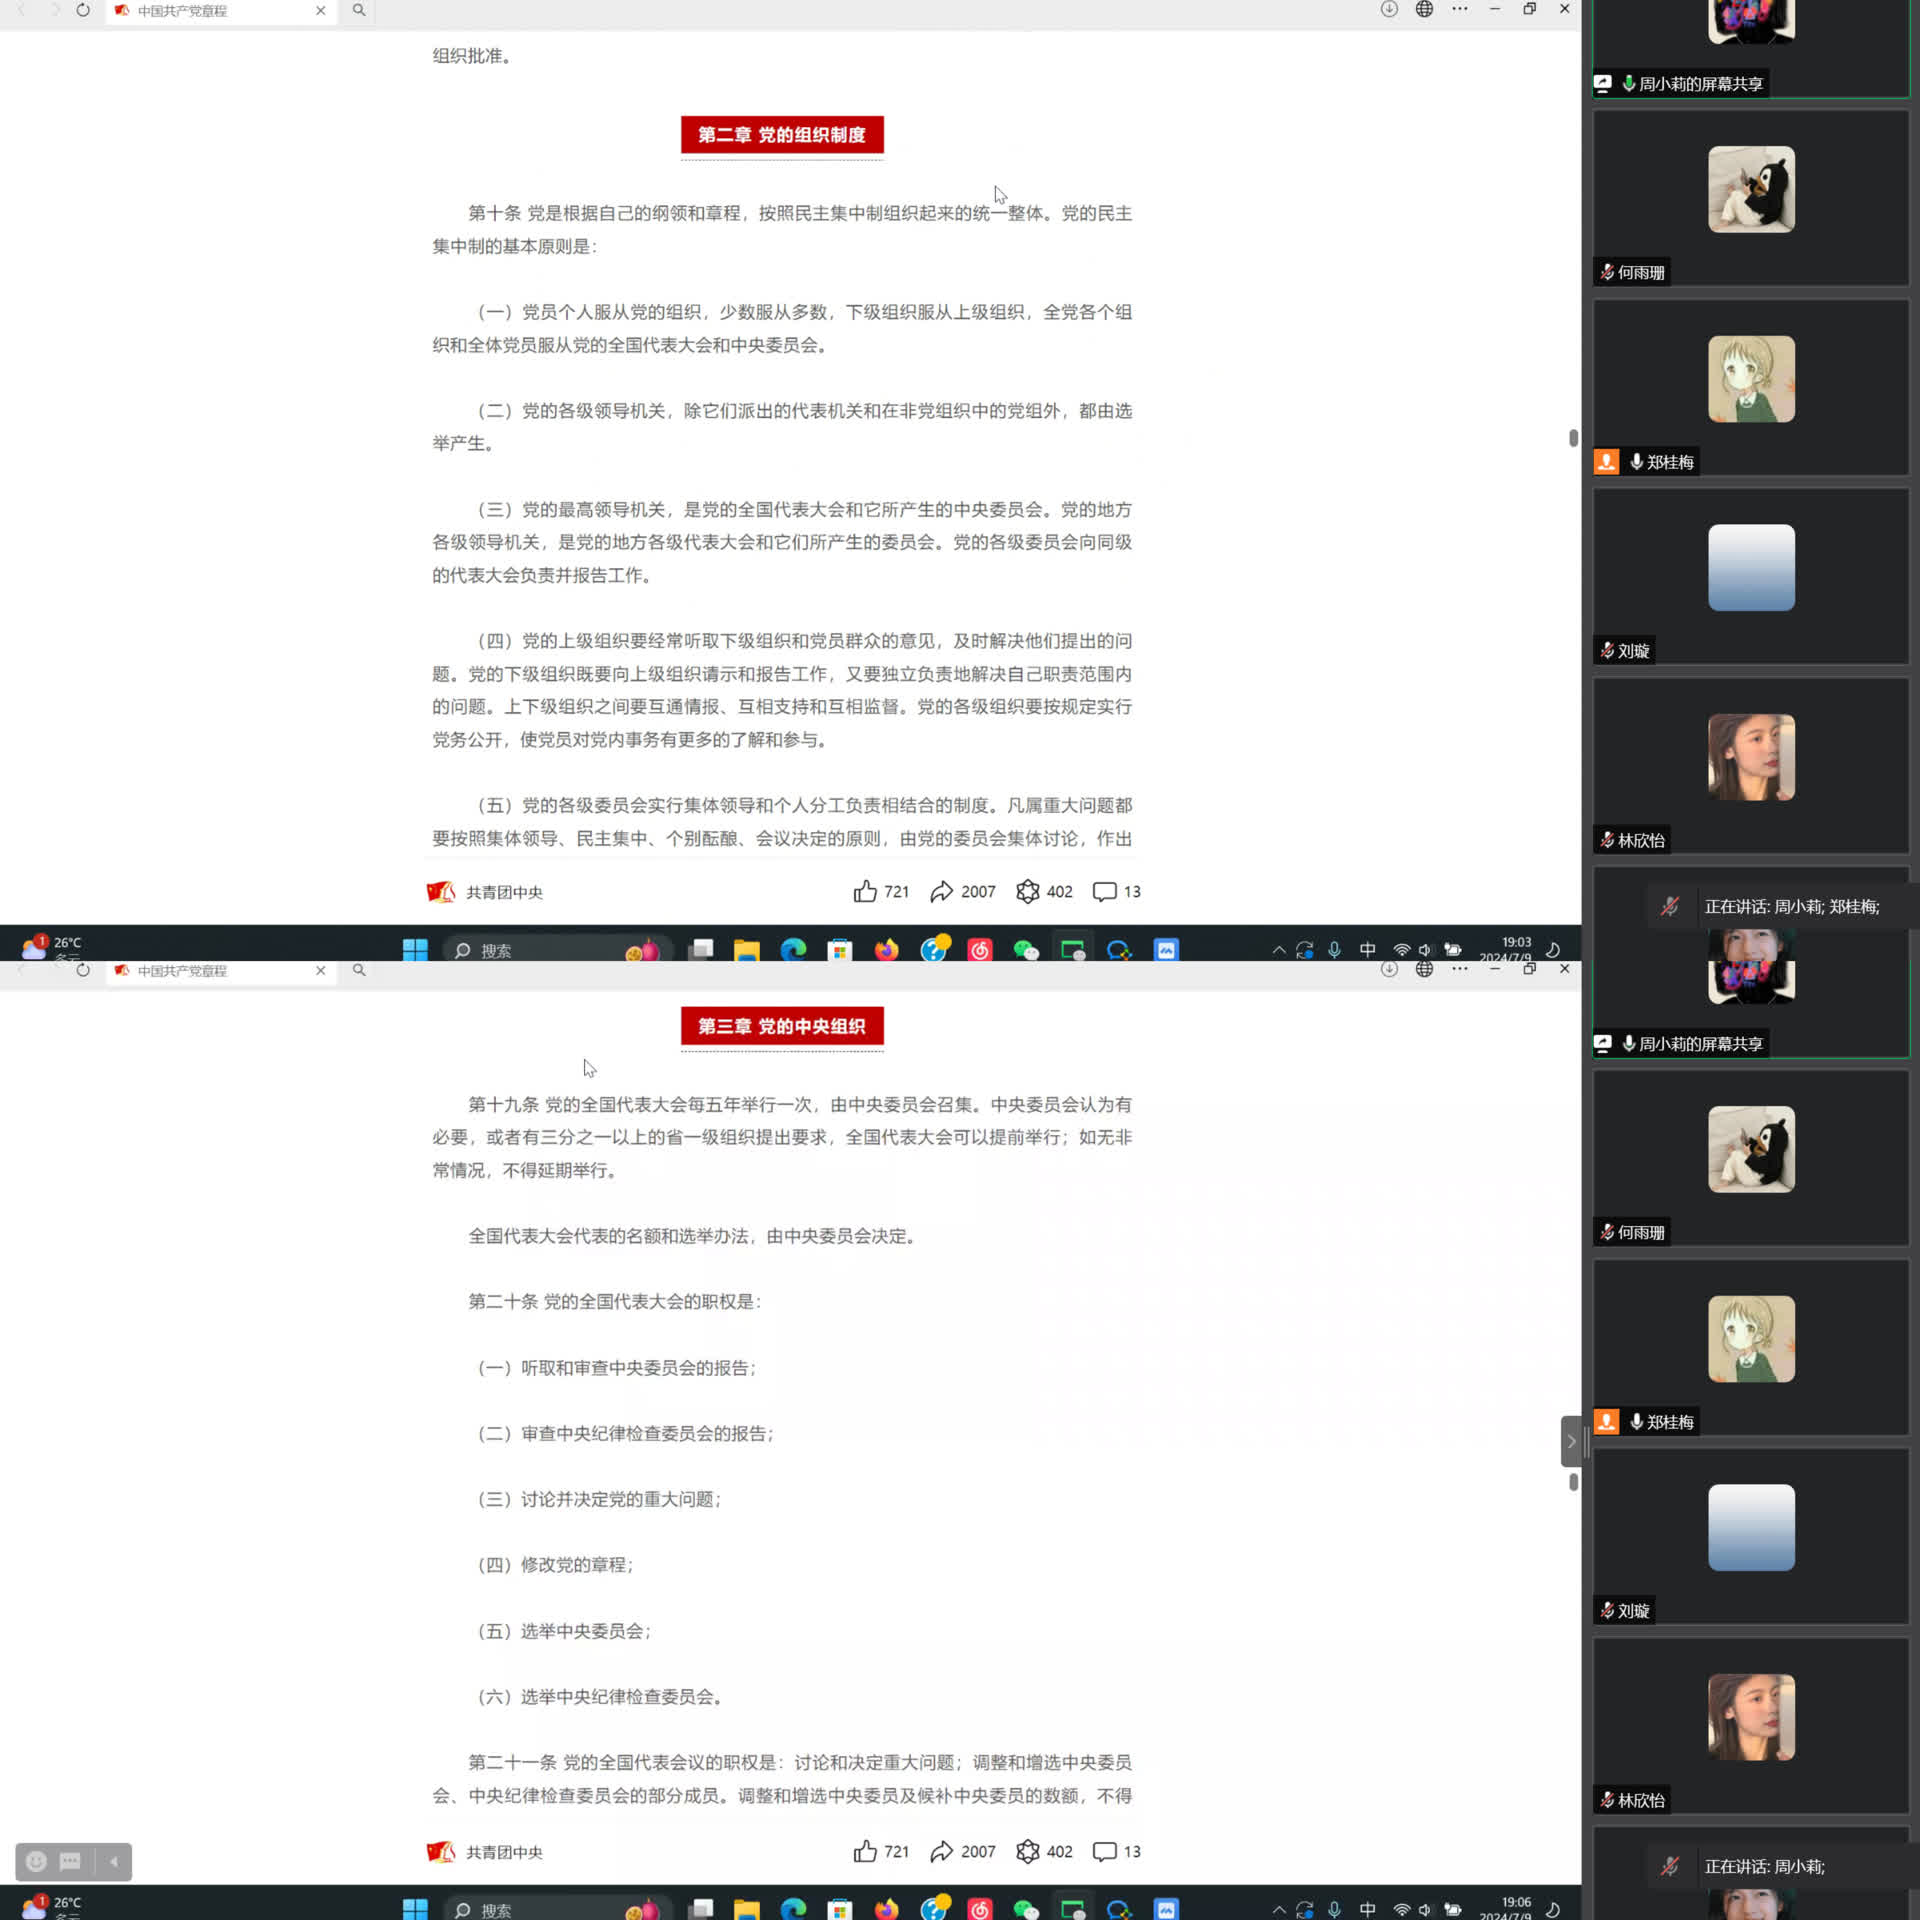
Task: Click the flower icon beside 402 above the 19:03 taskbar
Action: (x=1027, y=891)
